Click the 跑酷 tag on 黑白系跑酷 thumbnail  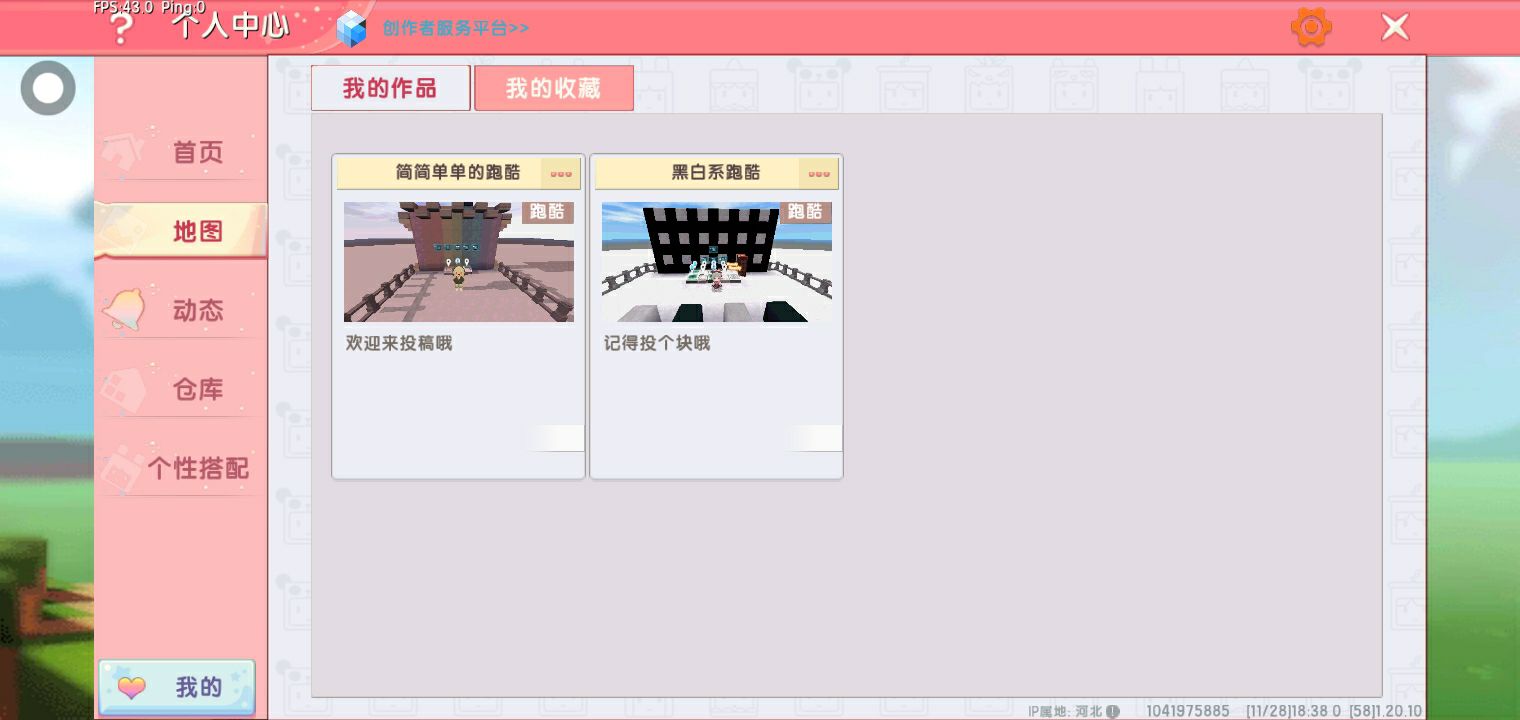(x=805, y=212)
